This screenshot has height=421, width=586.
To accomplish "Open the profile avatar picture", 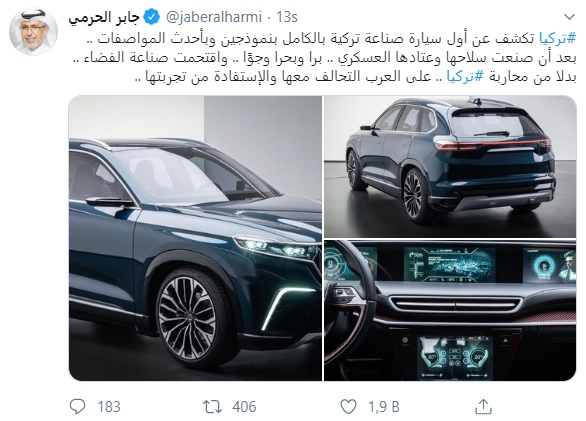I will (x=33, y=32).
